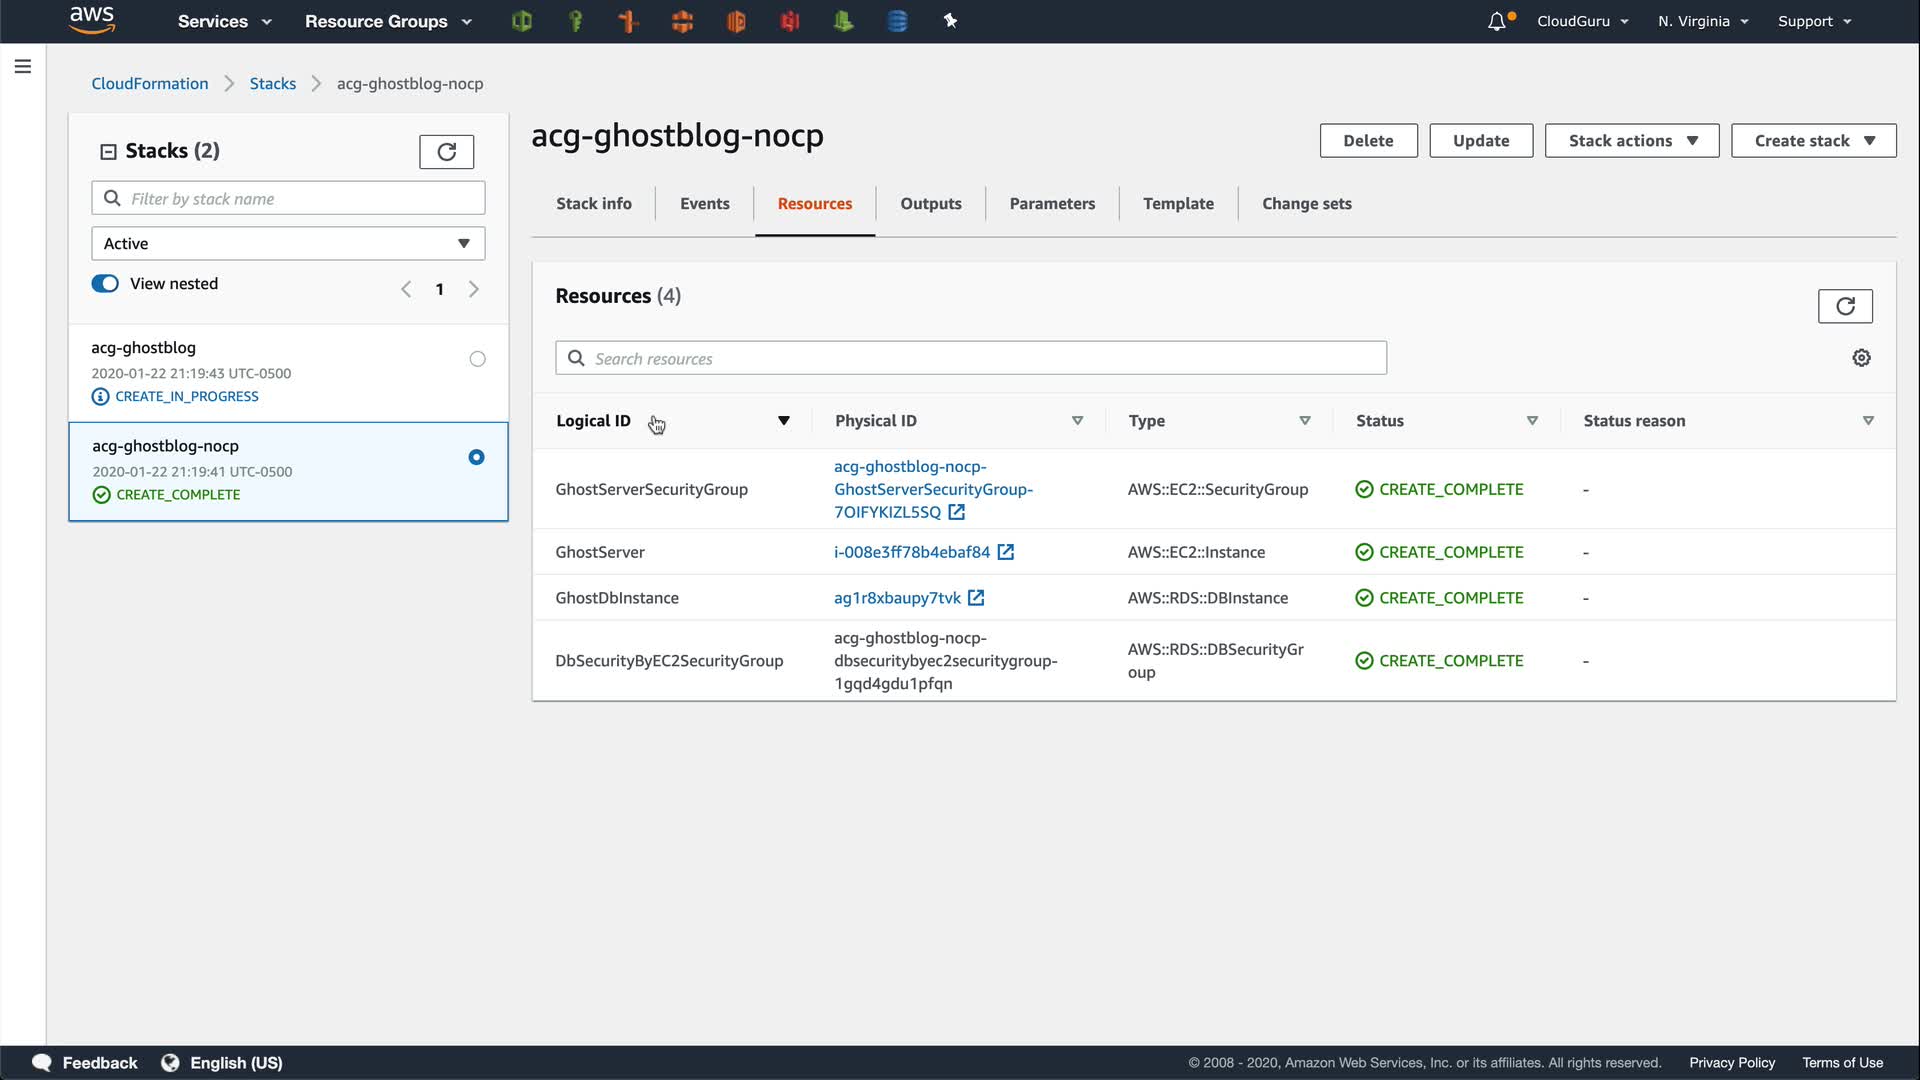Click the AWS logo home icon
The width and height of the screenshot is (1920, 1080).
pyautogui.click(x=92, y=20)
